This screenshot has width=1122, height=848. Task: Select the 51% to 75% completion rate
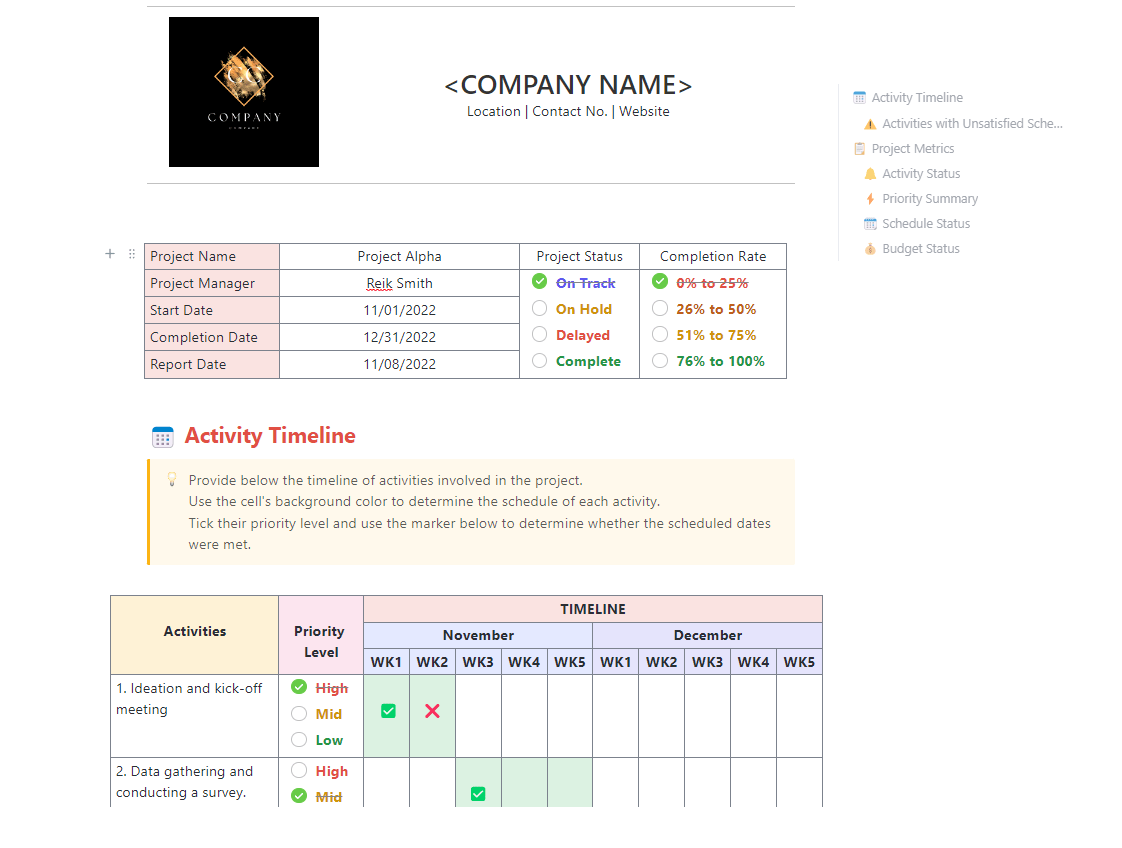pos(660,334)
